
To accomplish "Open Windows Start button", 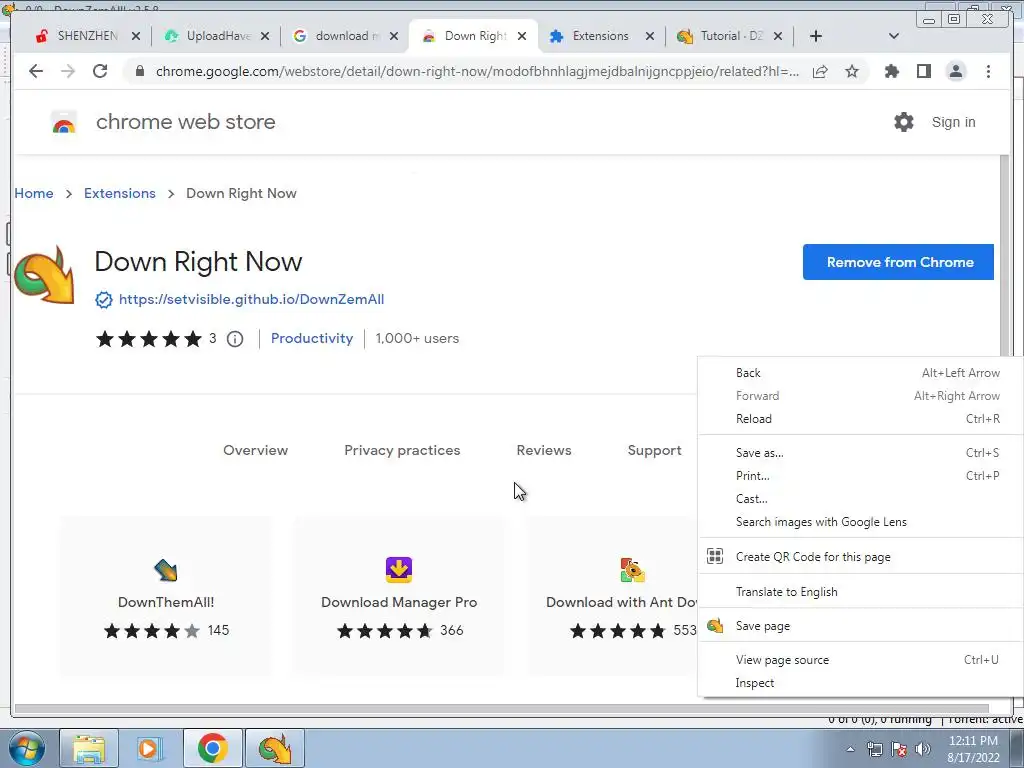I will point(27,749).
